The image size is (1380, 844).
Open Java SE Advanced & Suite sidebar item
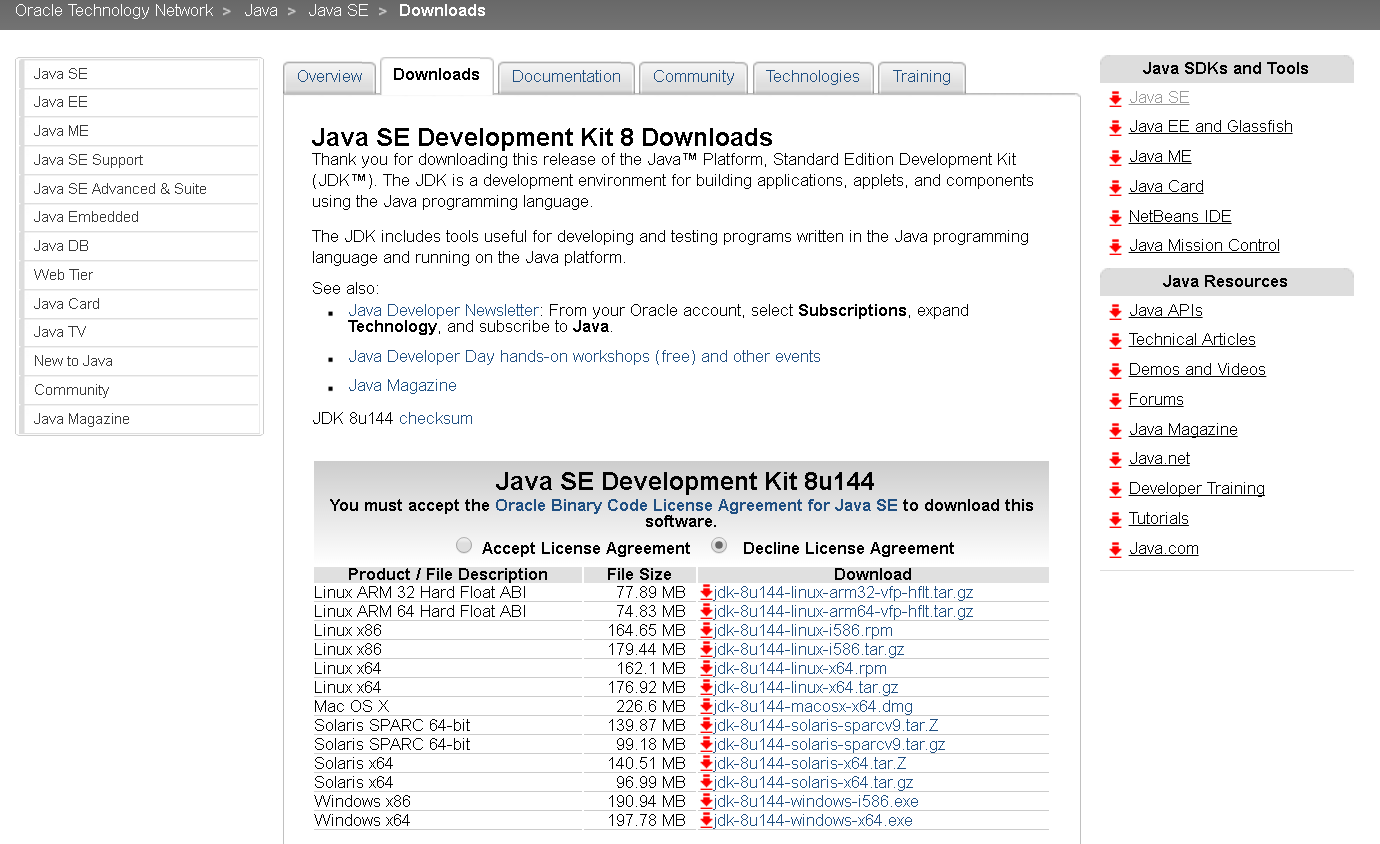coord(141,189)
